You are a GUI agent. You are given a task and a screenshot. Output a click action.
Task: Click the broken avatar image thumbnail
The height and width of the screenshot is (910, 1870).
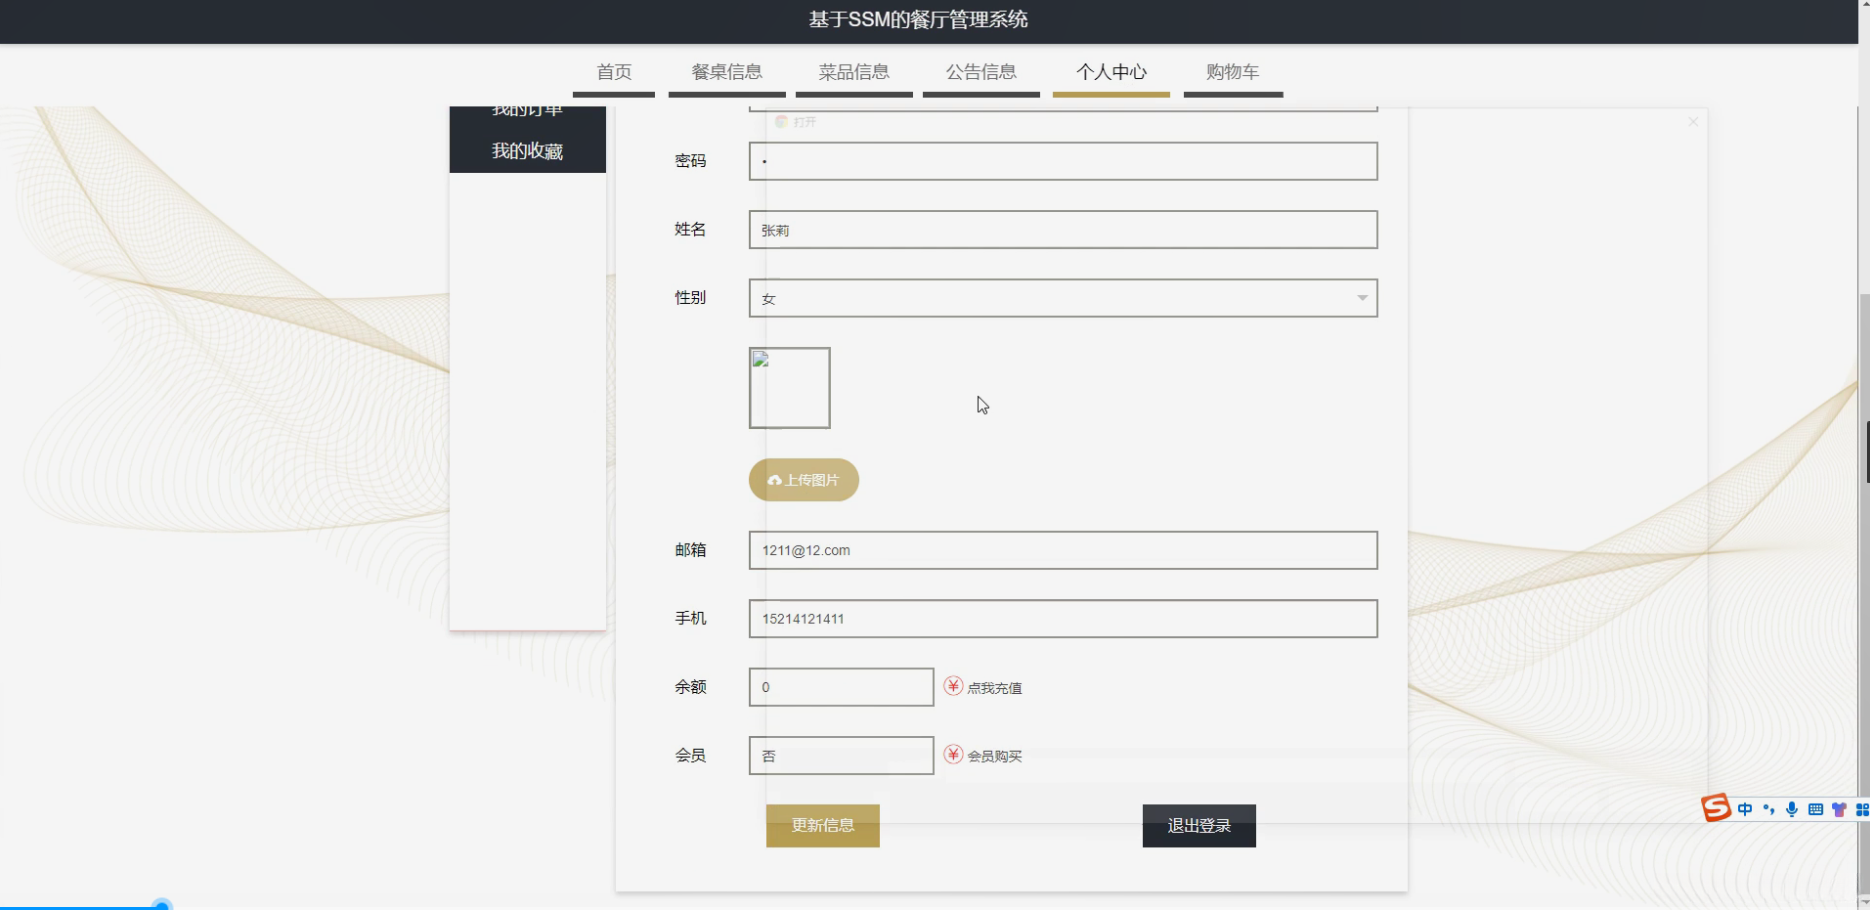tap(789, 388)
